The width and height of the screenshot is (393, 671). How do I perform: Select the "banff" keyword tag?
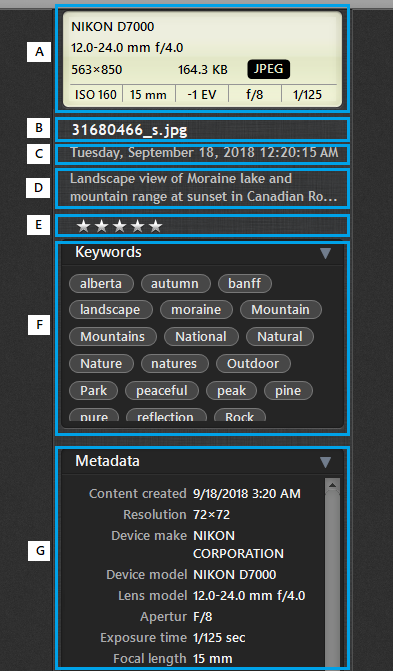pos(244,283)
